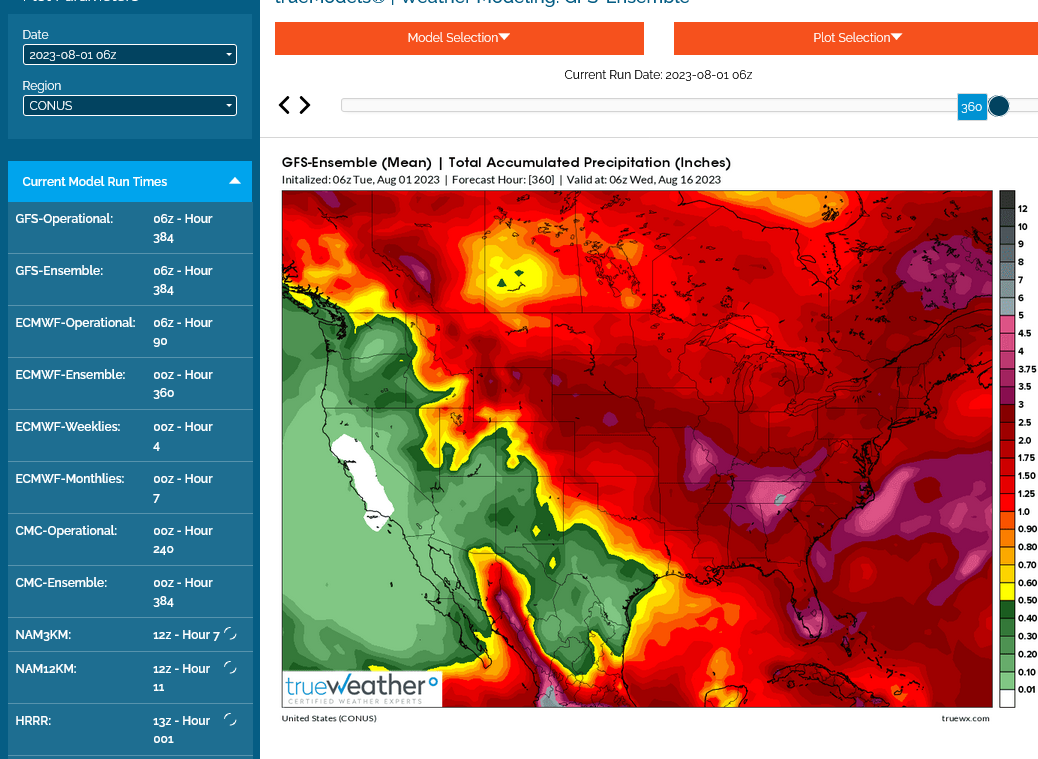Viewport: 1038px width, 759px height.
Task: Select the NAM3KM row label
Action: pos(43,635)
